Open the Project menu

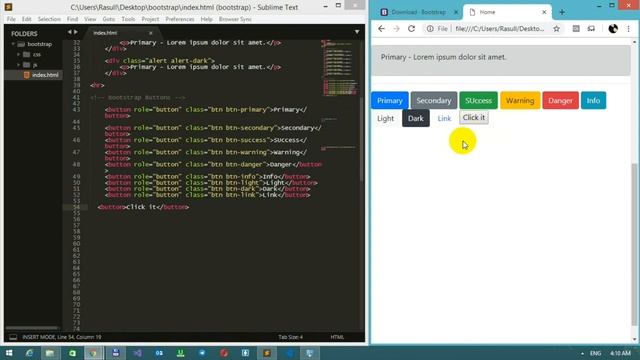click(x=150, y=19)
